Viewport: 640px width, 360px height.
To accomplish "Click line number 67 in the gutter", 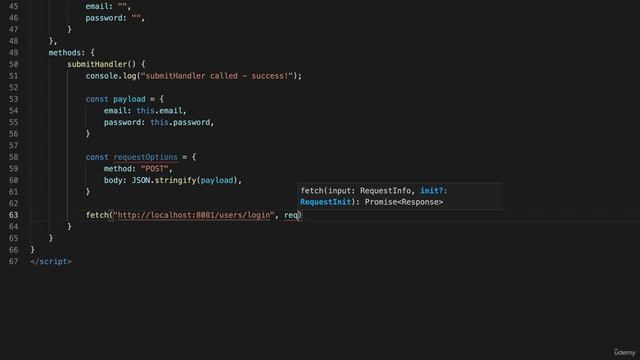I will [x=13, y=262].
